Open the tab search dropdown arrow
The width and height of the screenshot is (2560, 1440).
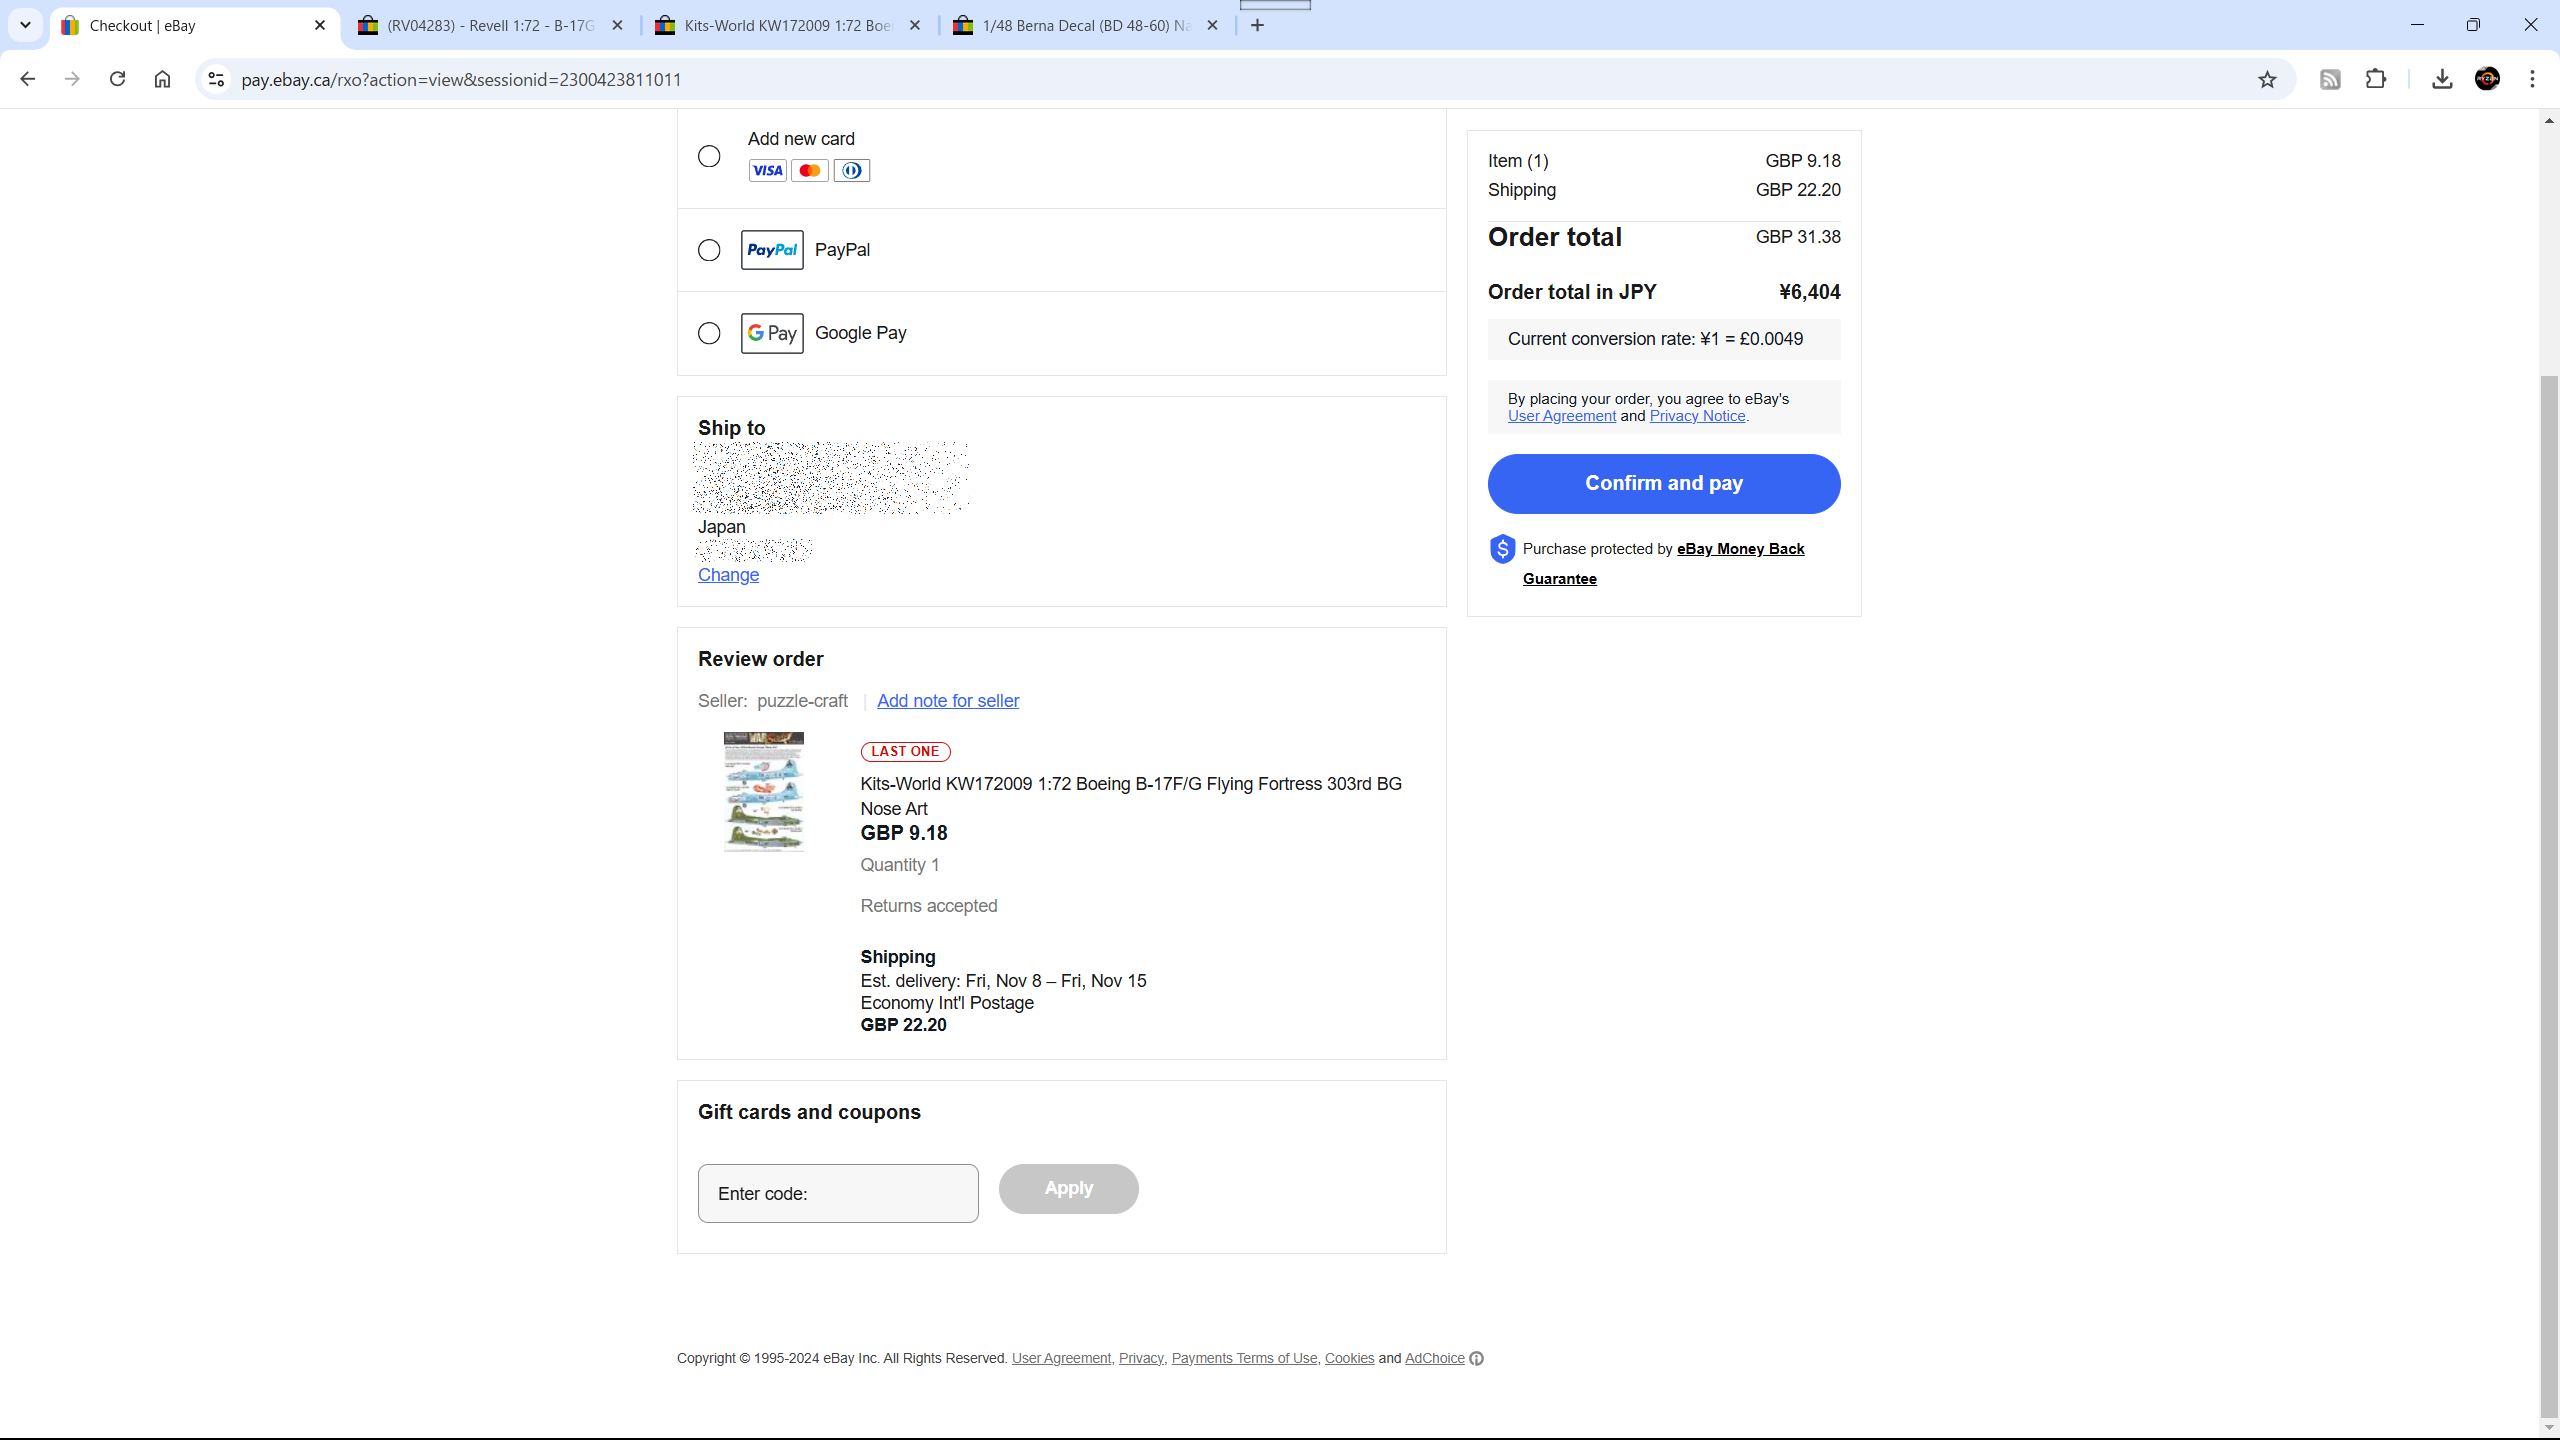click(25, 25)
